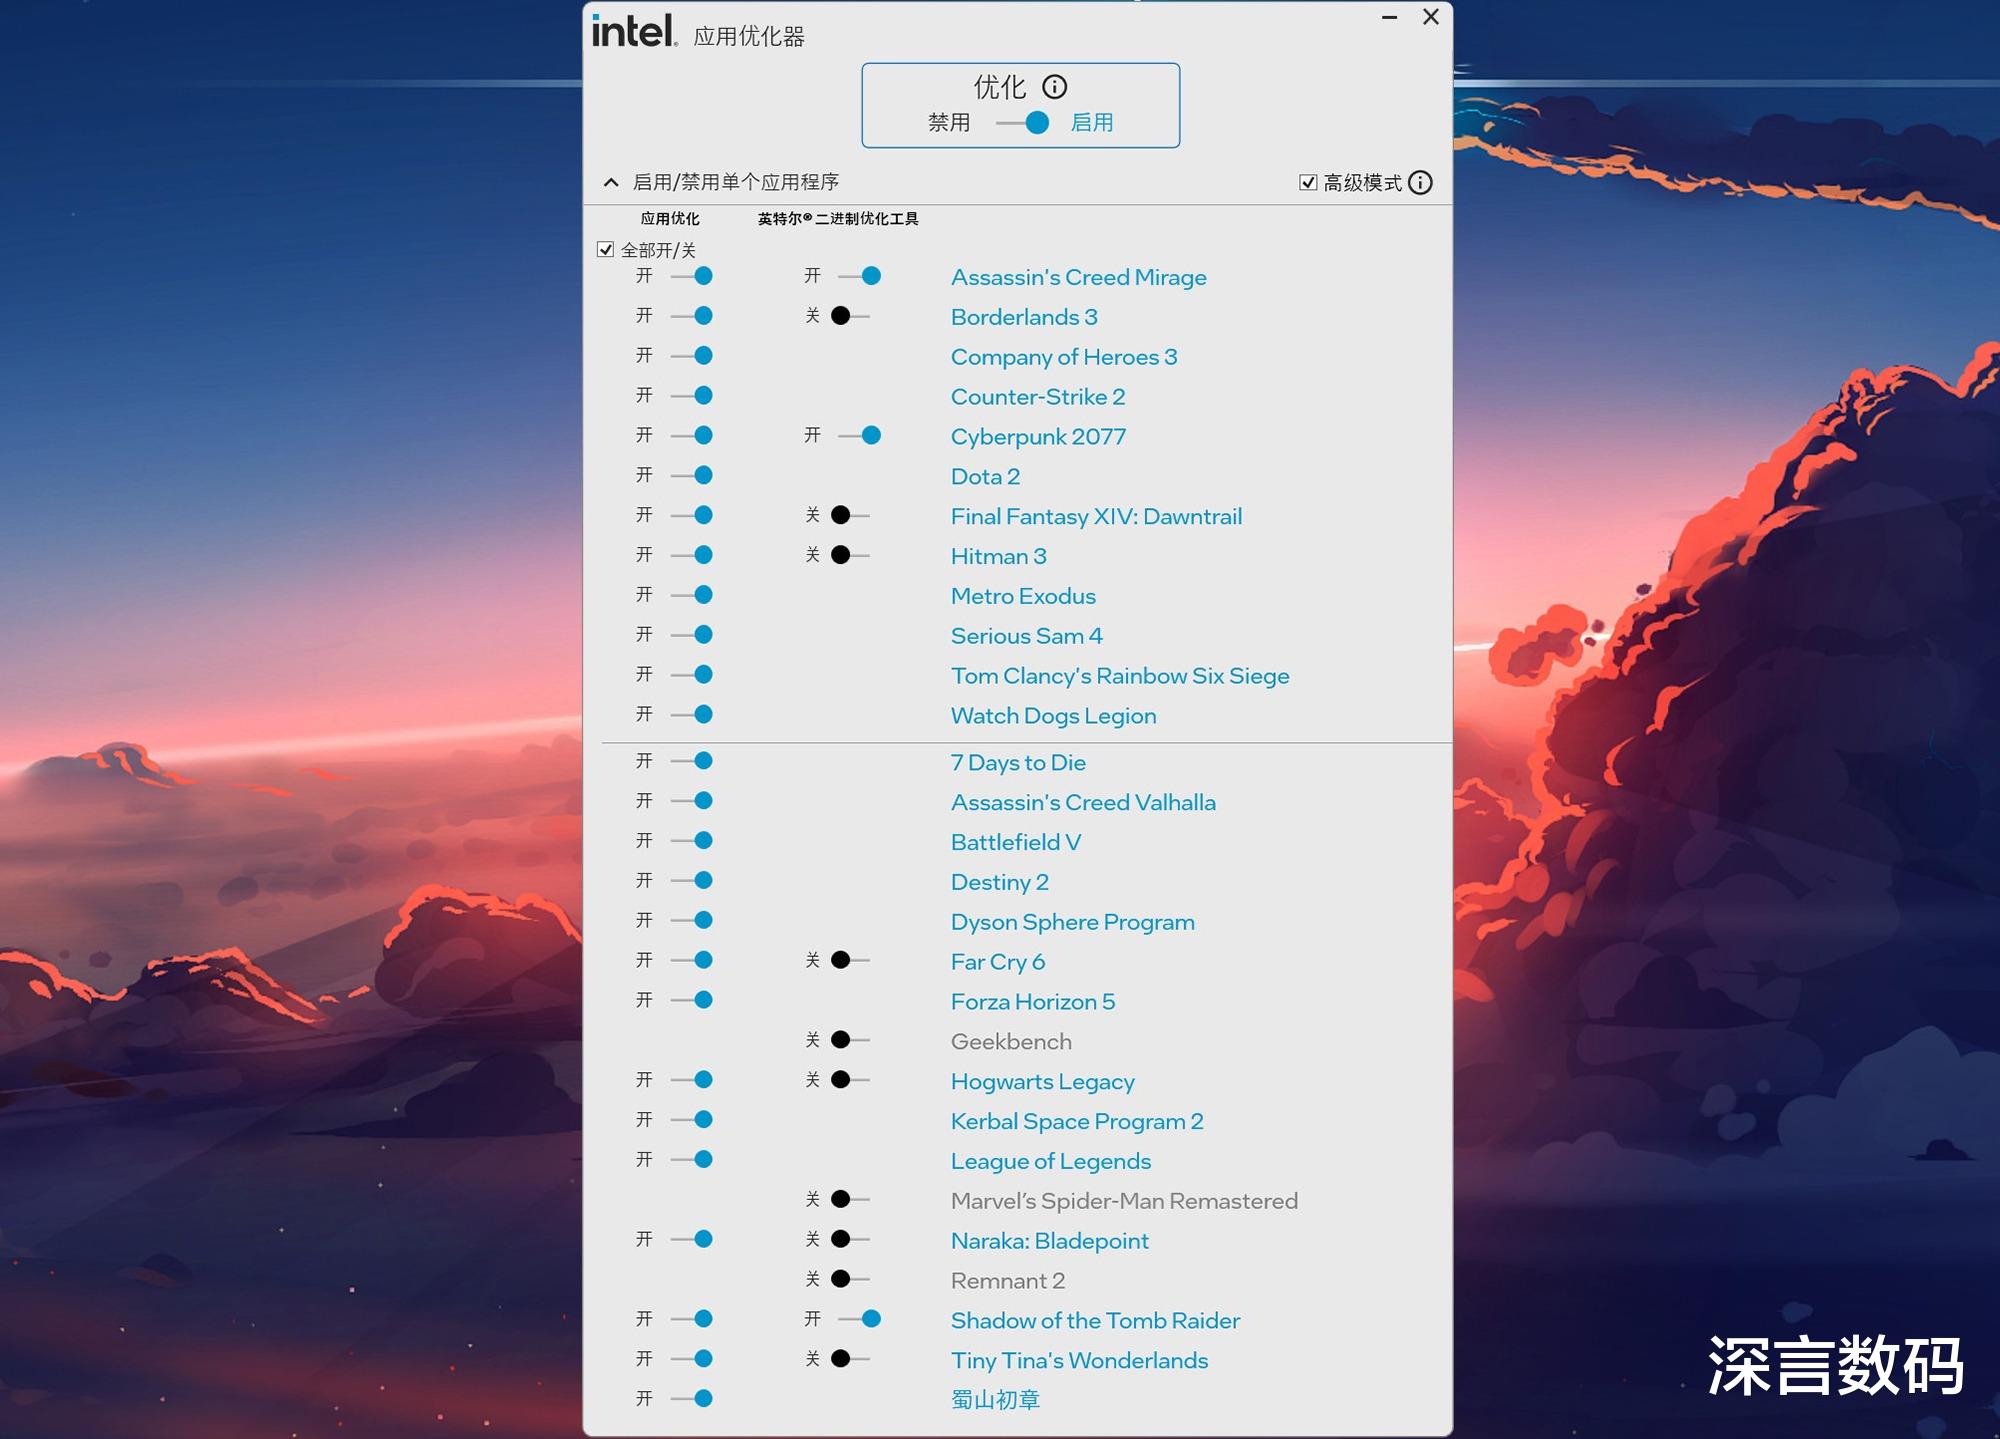Enable binary tool for Far Cry 6
Viewport: 2000px width, 1439px height.
tap(851, 960)
